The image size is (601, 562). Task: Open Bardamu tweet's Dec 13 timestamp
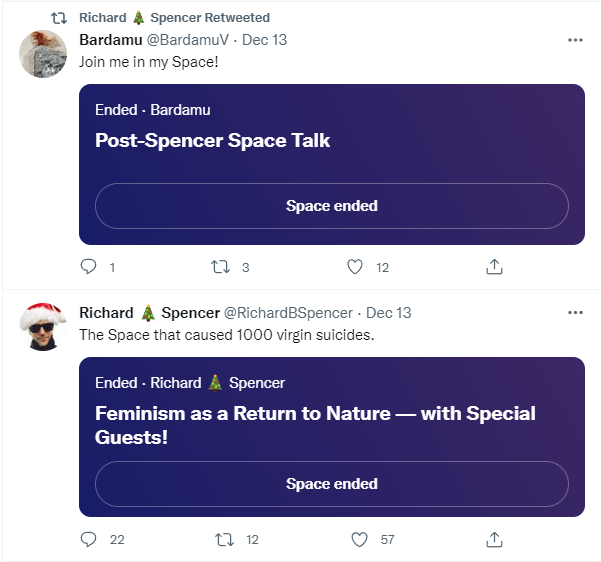pyautogui.click(x=264, y=40)
